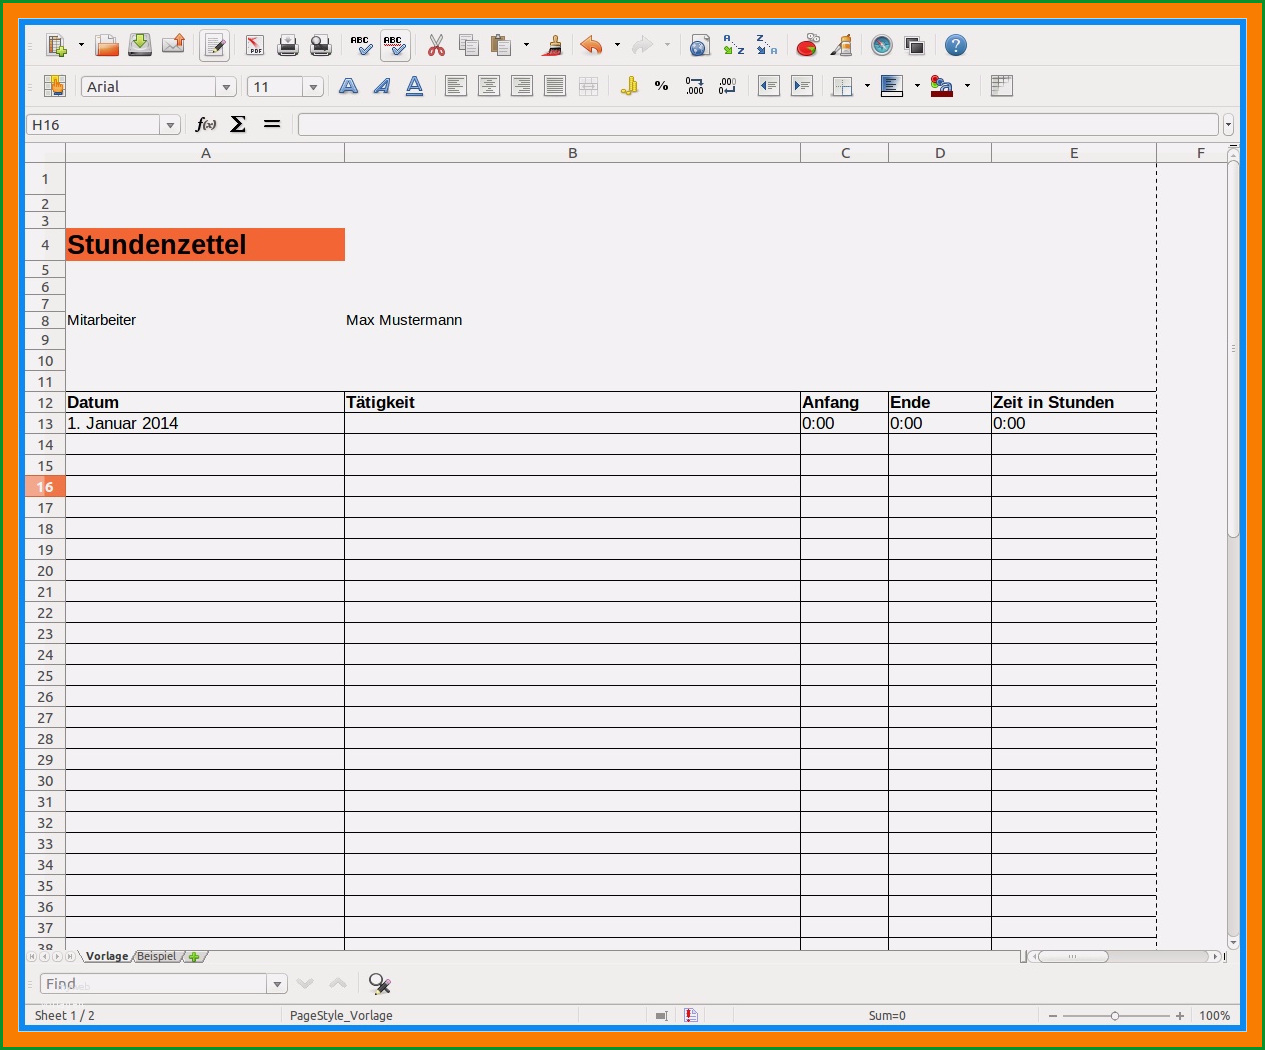Viewport: 1265px width, 1050px height.
Task: Center cell content horizontally
Action: pyautogui.click(x=488, y=86)
